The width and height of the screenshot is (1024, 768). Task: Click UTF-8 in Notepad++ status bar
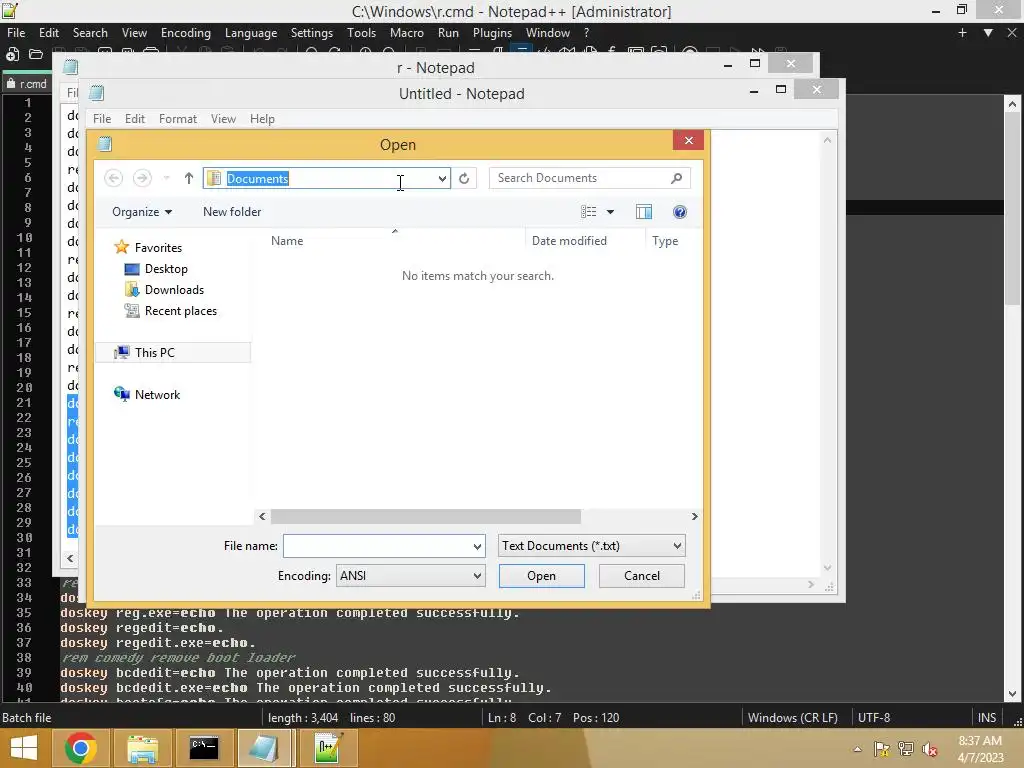click(874, 717)
